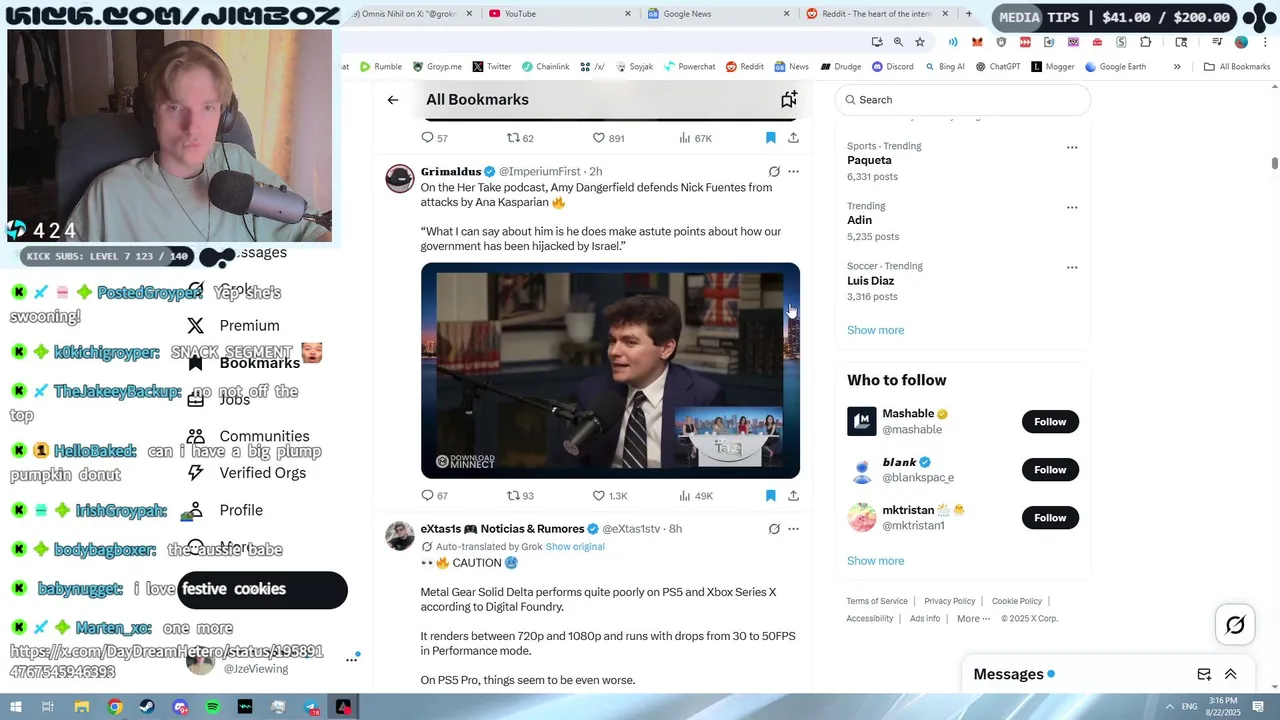
Task: Open X Premium in sidebar
Action: tap(234, 326)
